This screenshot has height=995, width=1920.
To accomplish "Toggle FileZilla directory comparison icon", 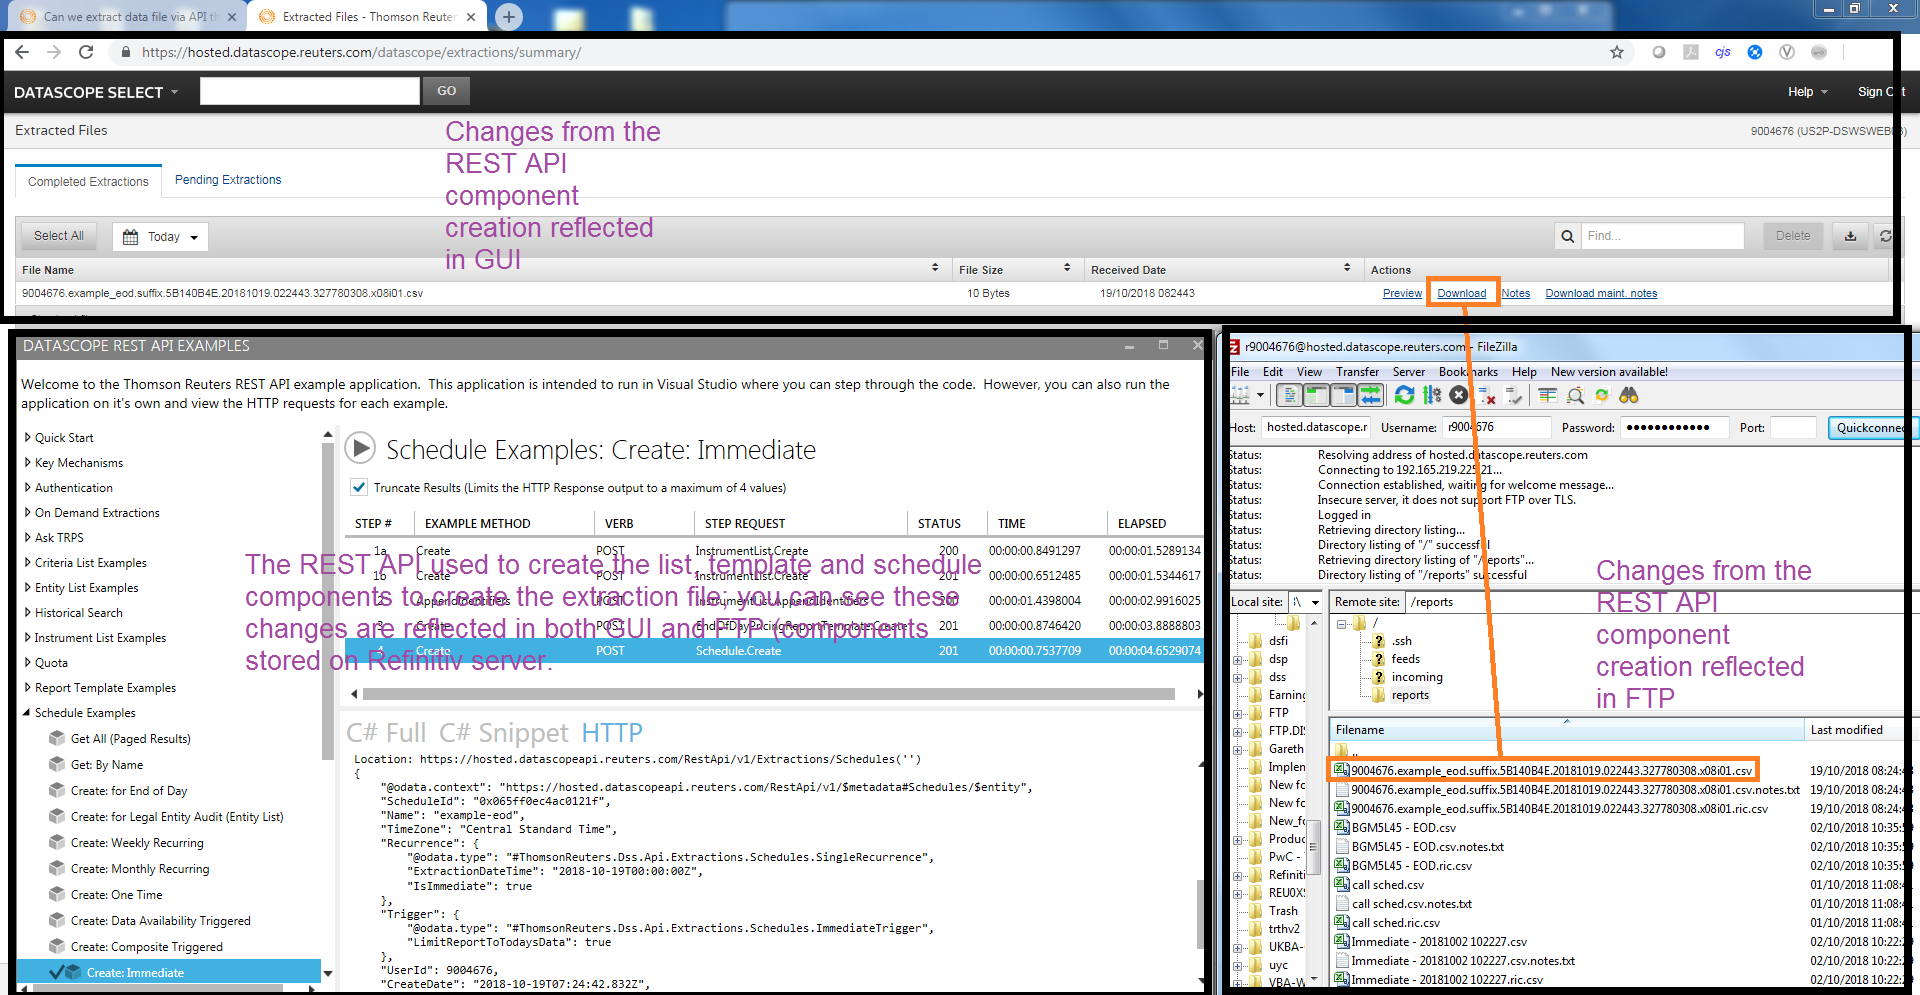I will click(1575, 396).
